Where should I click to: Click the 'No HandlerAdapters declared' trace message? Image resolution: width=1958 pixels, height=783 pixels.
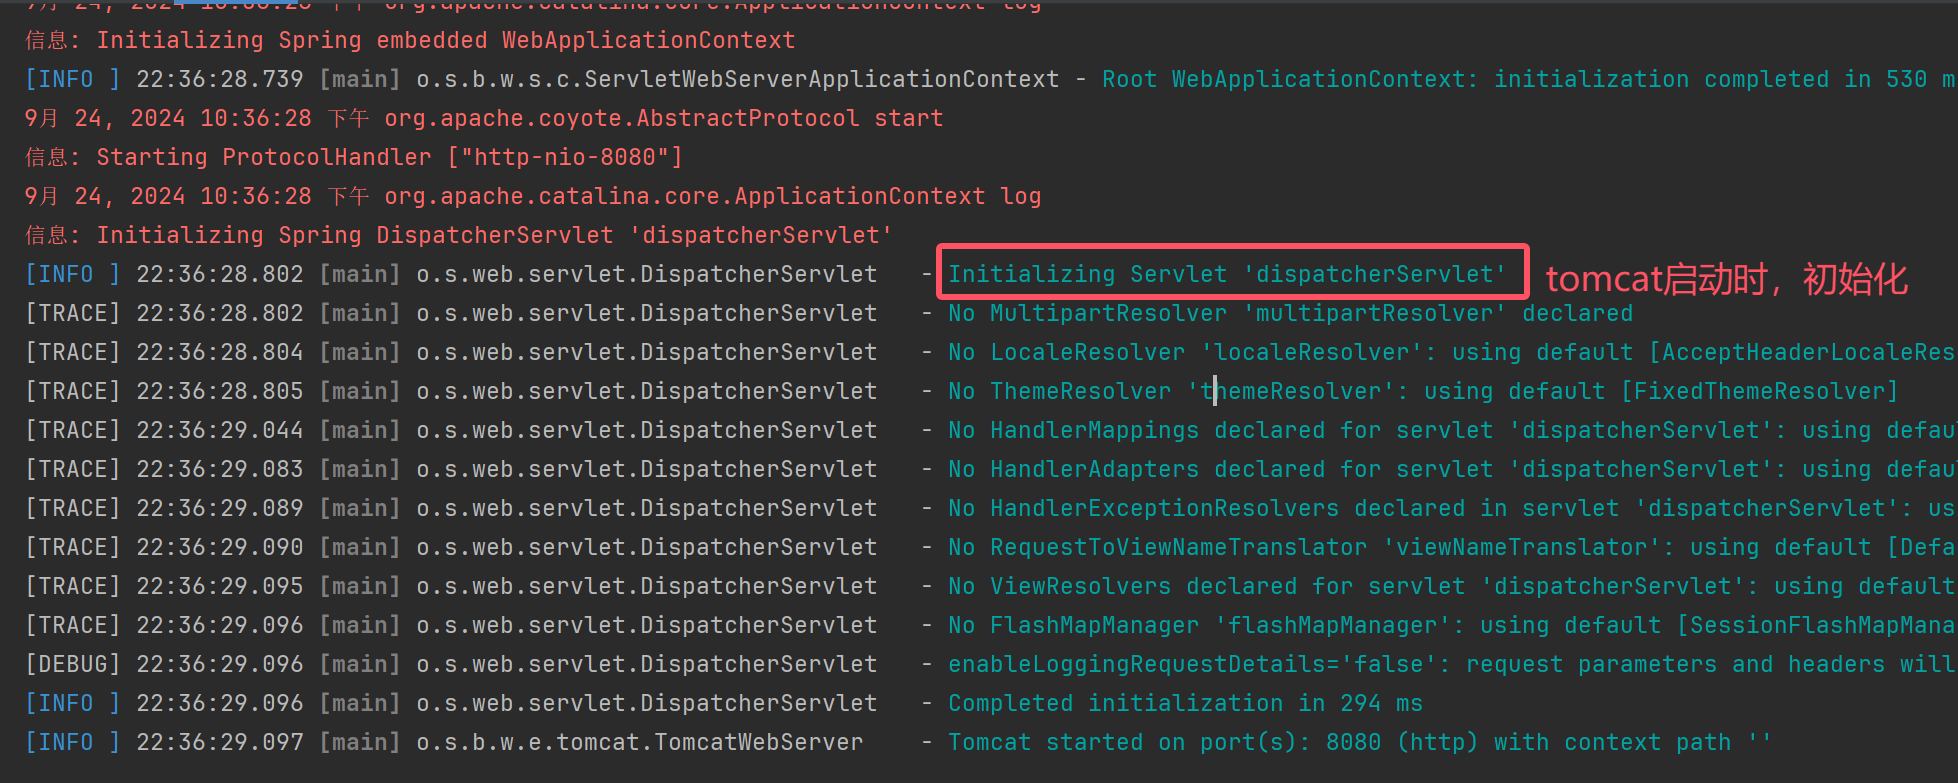click(1452, 469)
